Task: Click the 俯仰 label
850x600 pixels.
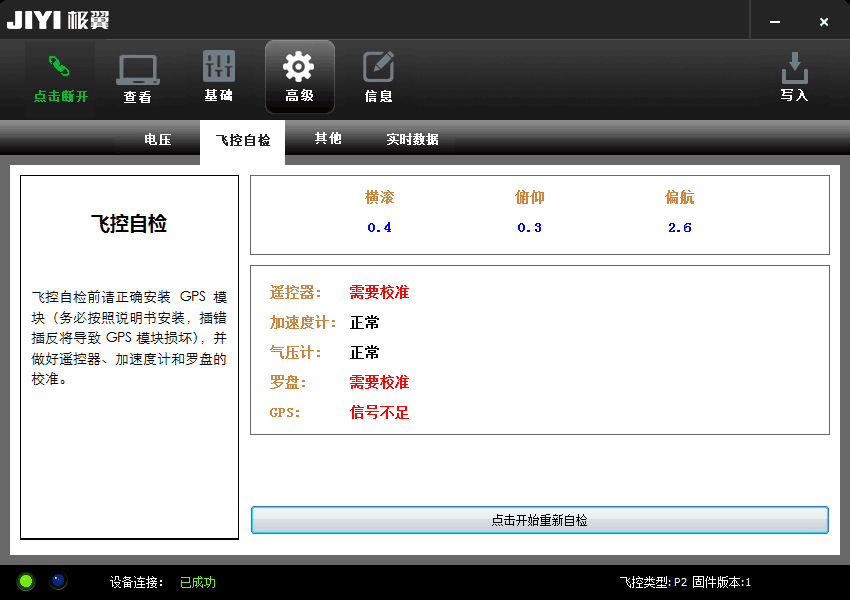Action: [530, 197]
